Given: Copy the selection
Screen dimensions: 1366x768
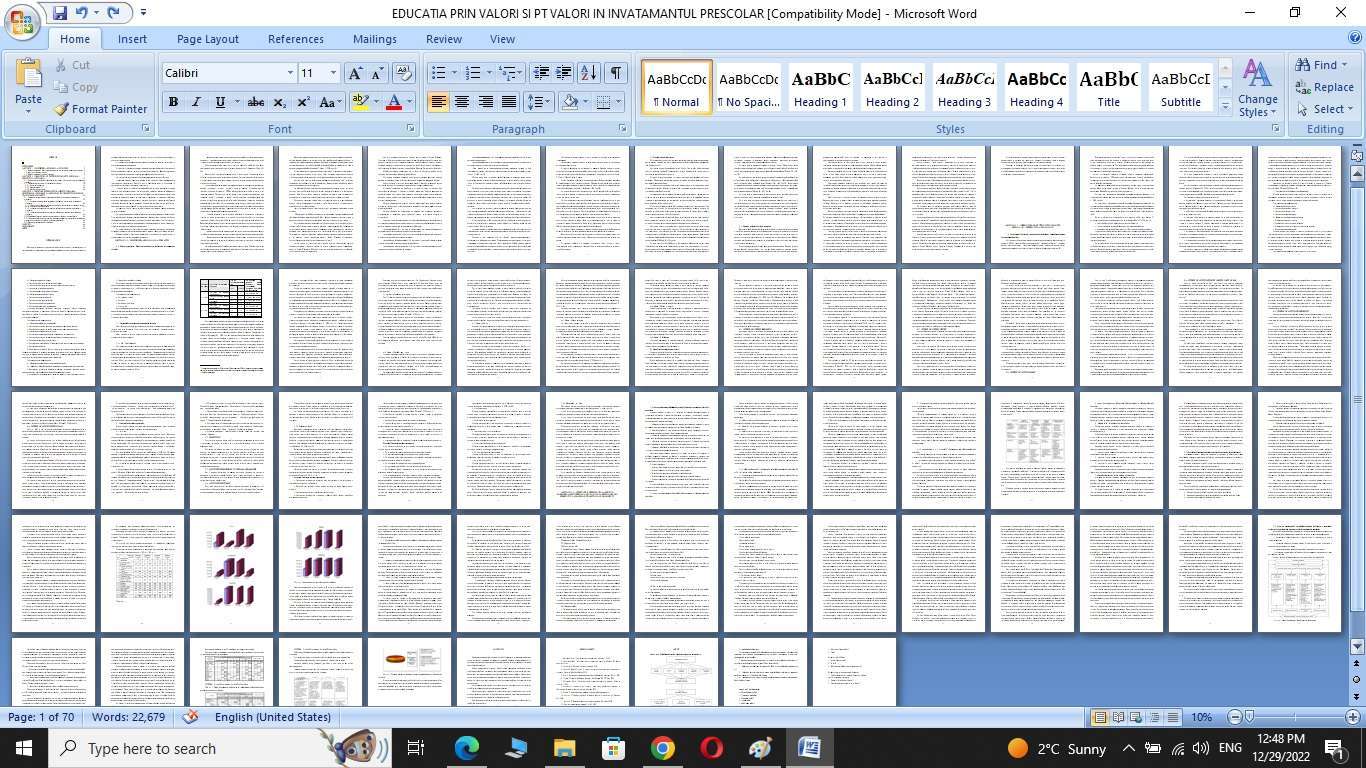Looking at the screenshot, I should click(76, 87).
